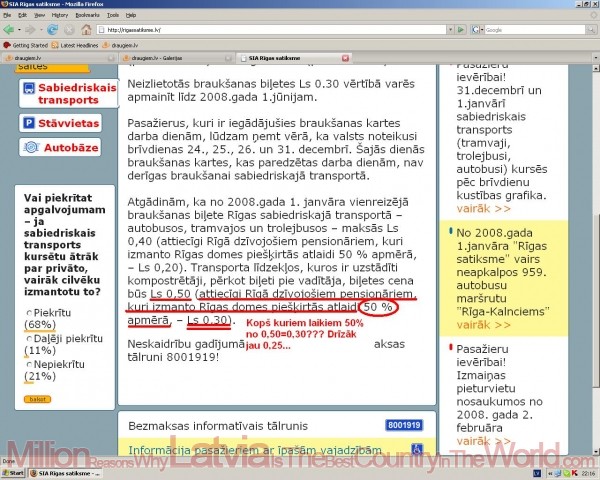This screenshot has width=600, height=480.
Task: Click the LV language indicator in tray
Action: (x=537, y=472)
